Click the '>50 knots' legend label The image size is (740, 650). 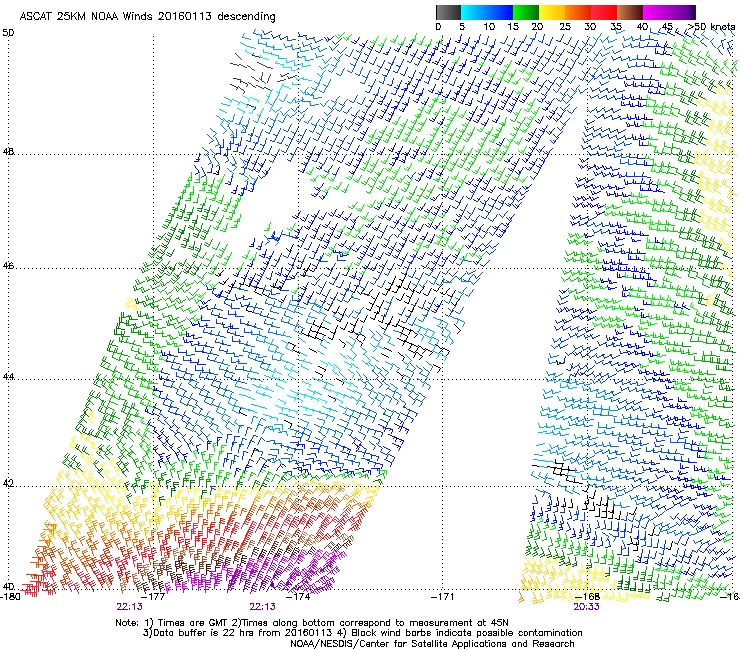(x=712, y=27)
